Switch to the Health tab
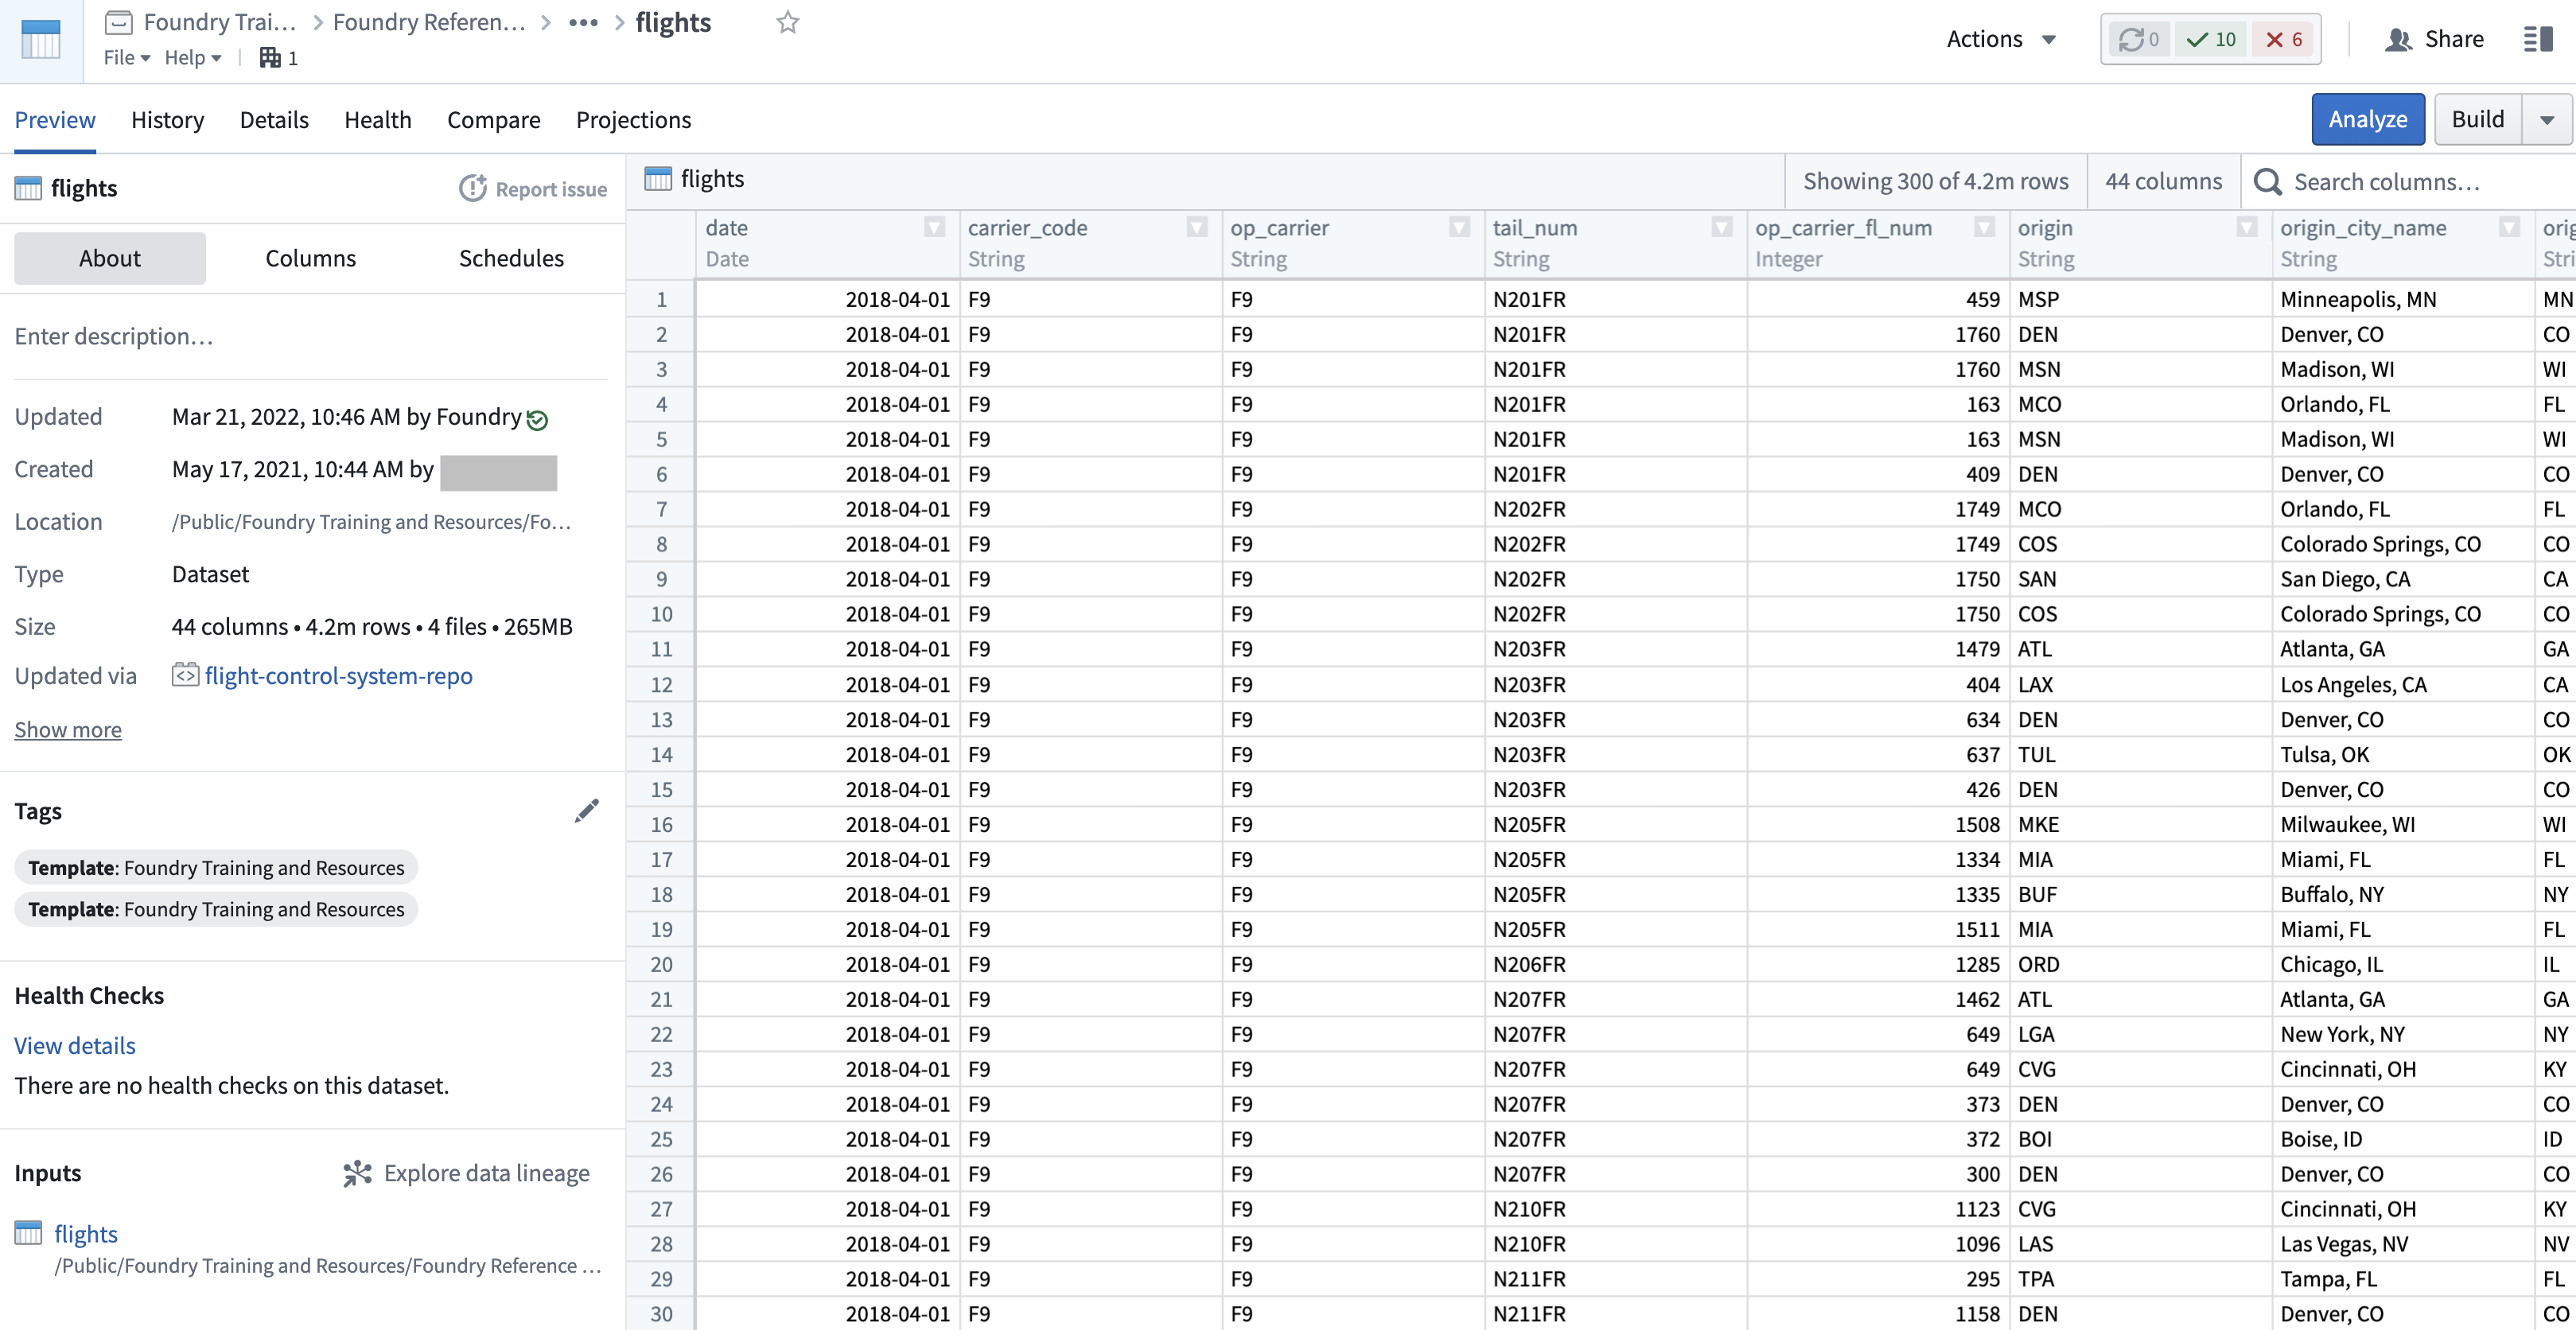 [378, 120]
